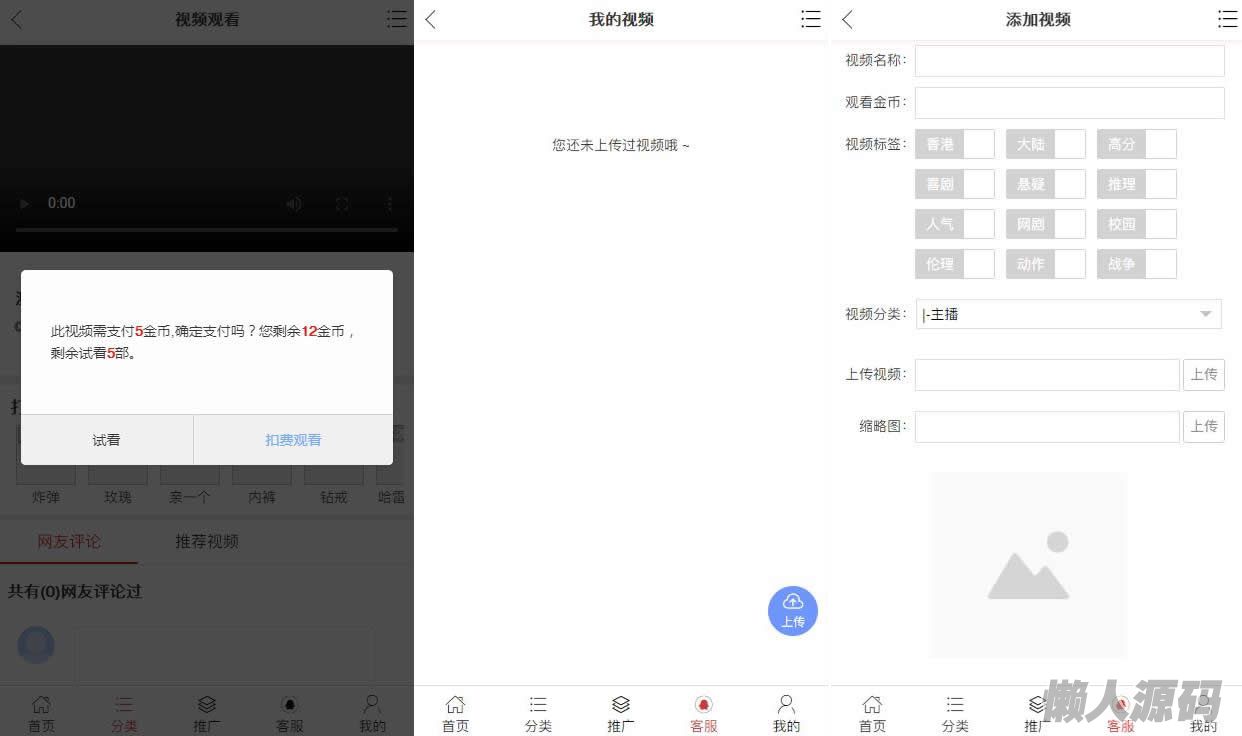Tap the back arrow on 我的视频 header
Viewport: 1242px width, 736px height.
coord(431,19)
